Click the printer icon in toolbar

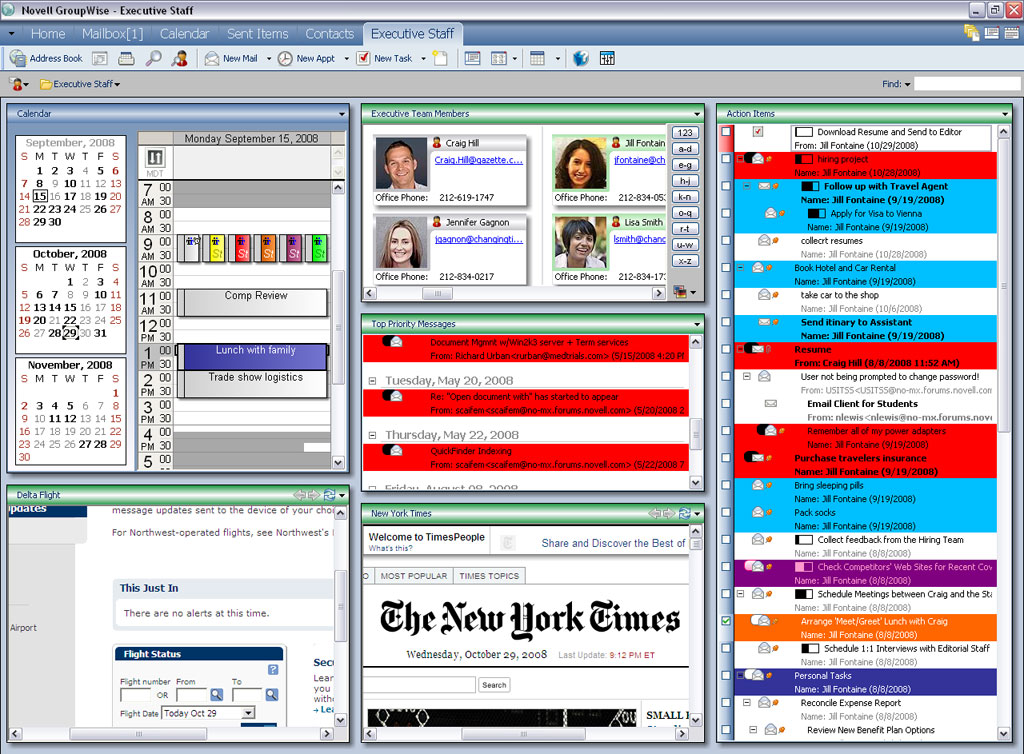(x=126, y=59)
